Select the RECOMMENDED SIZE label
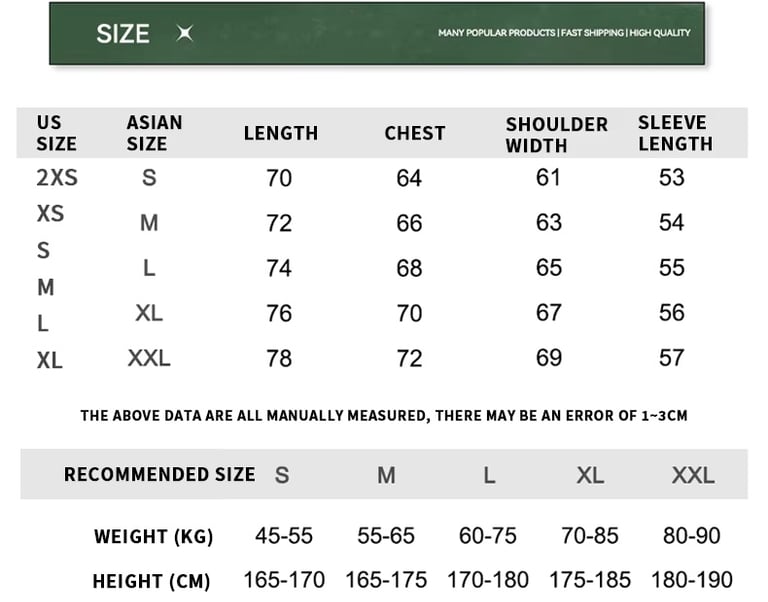 pos(159,474)
